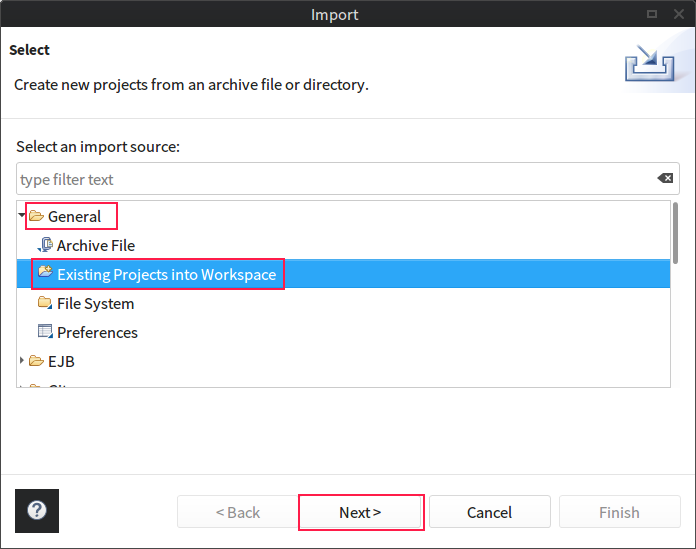Expand the EJB tree node

point(21,360)
